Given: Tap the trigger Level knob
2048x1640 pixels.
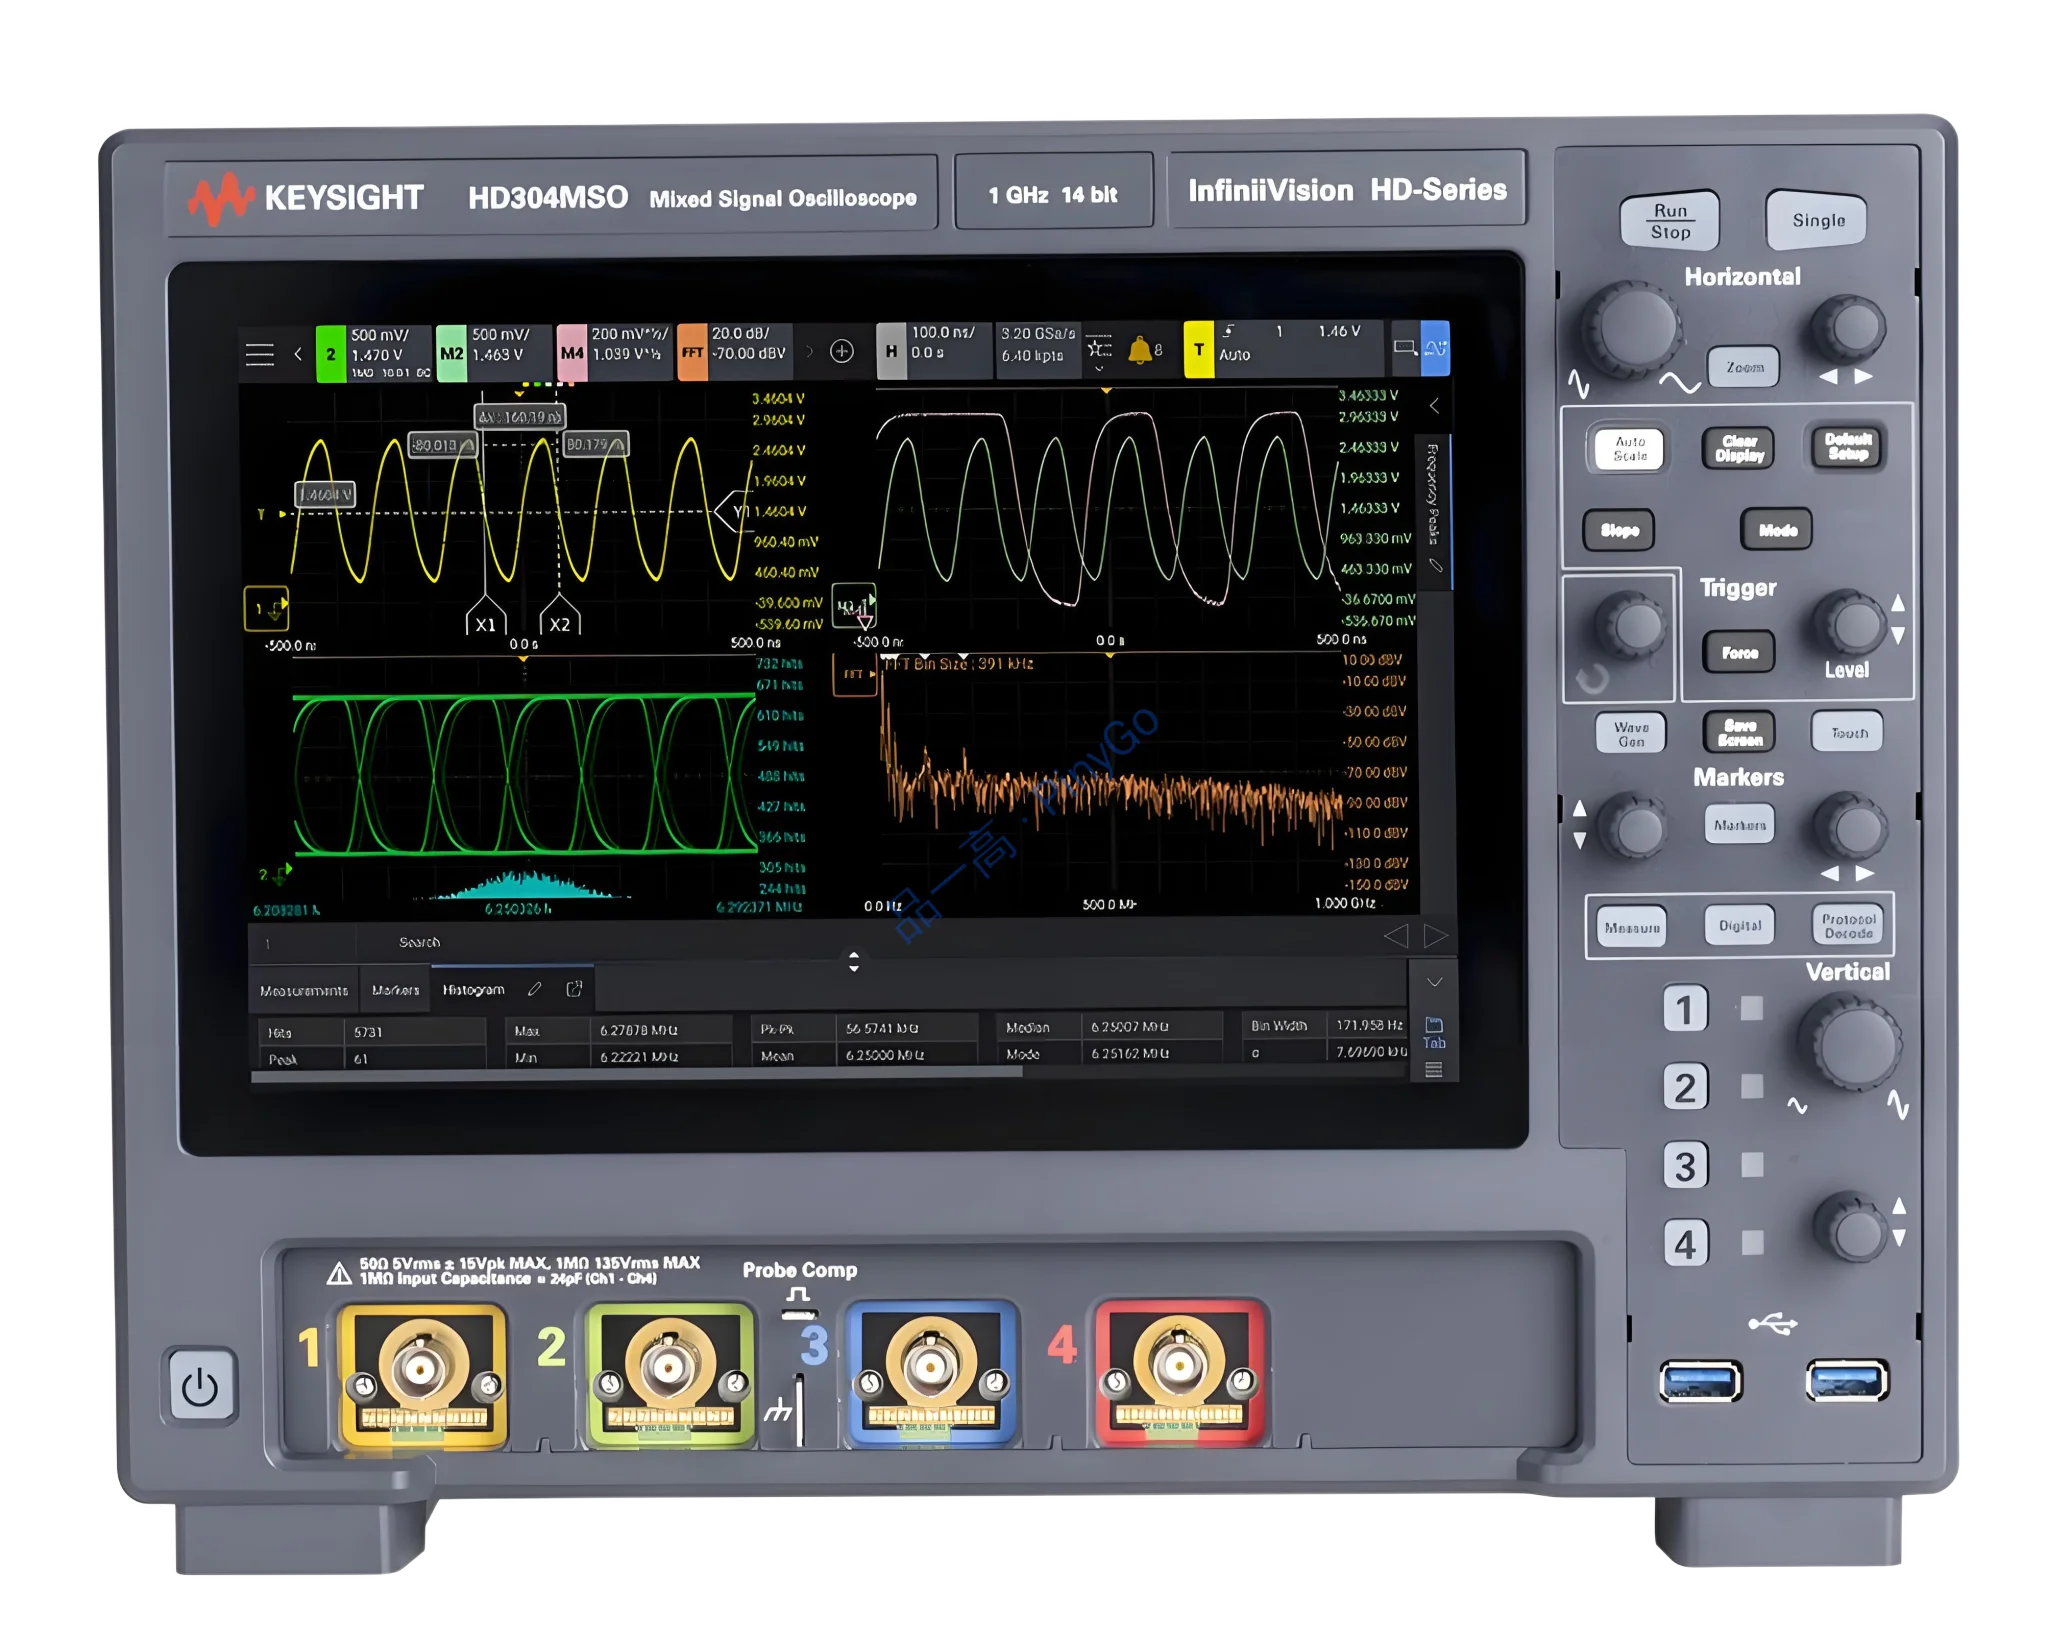Looking at the screenshot, I should click(x=1850, y=622).
